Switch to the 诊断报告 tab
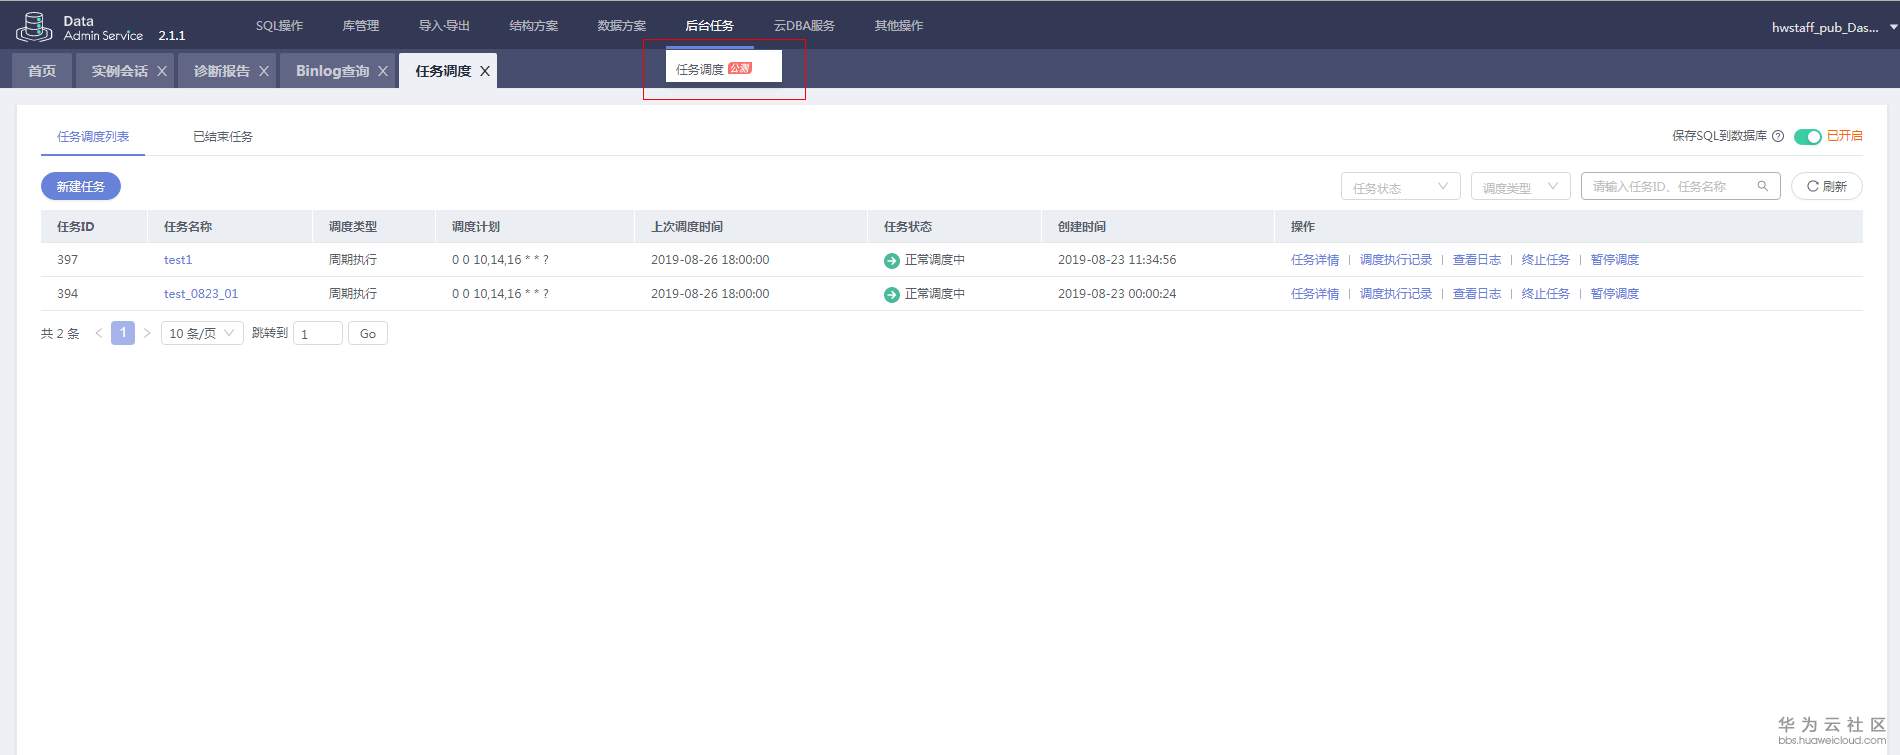The width and height of the screenshot is (1900, 755). click(222, 71)
